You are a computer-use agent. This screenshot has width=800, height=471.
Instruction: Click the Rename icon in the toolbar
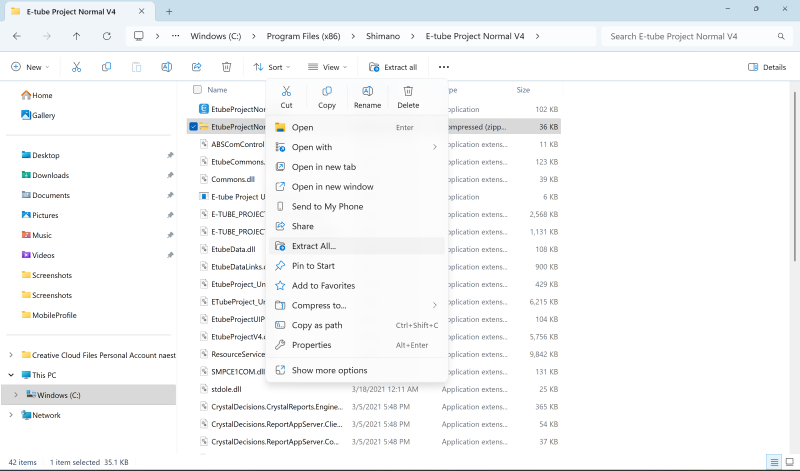point(166,67)
